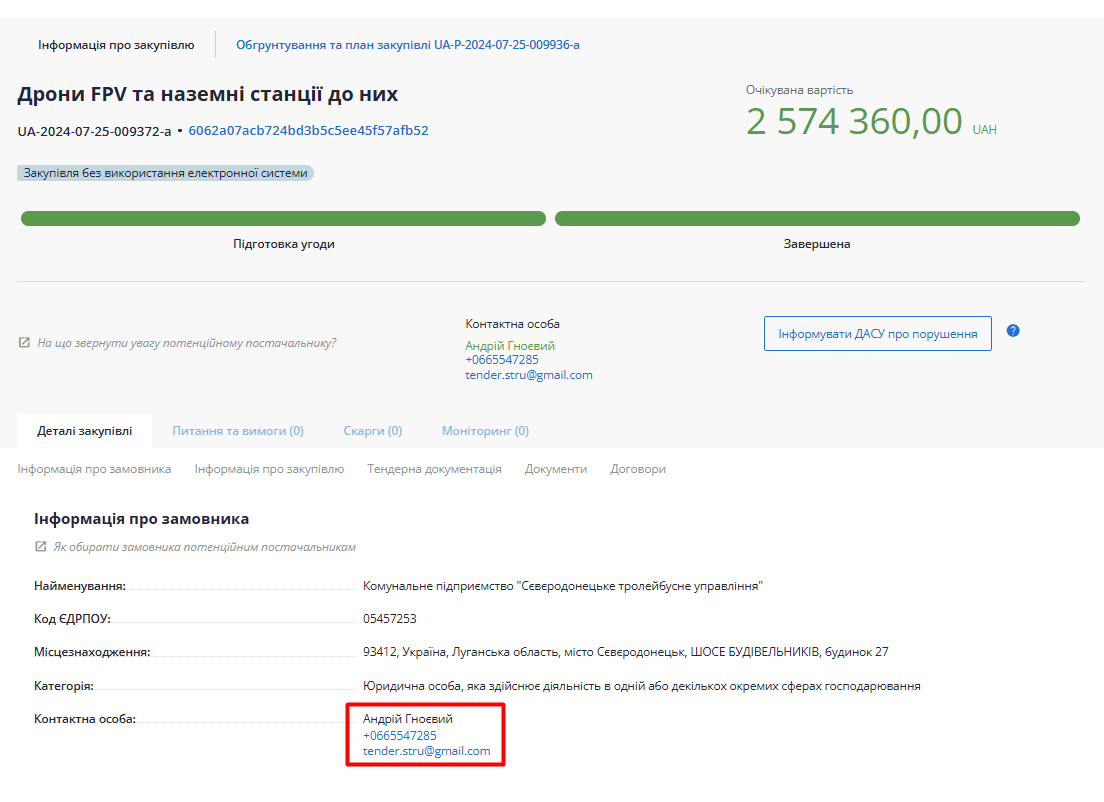The image size is (1104, 802).
Task: Switch to 'Питання та вимоги (0)' tab
Action: click(238, 431)
